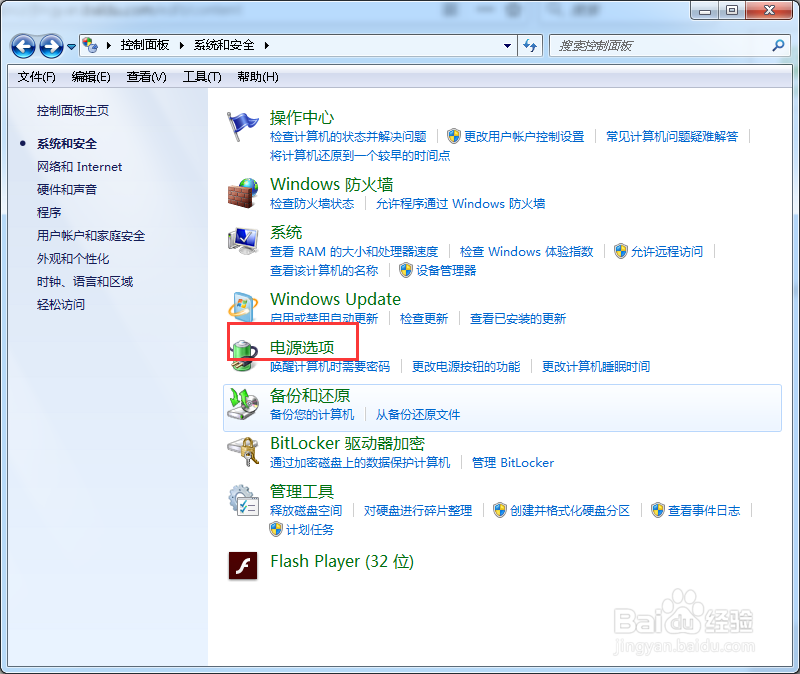
Task: Click 创建并格式化硬盘分区 link
Action: coord(570,510)
